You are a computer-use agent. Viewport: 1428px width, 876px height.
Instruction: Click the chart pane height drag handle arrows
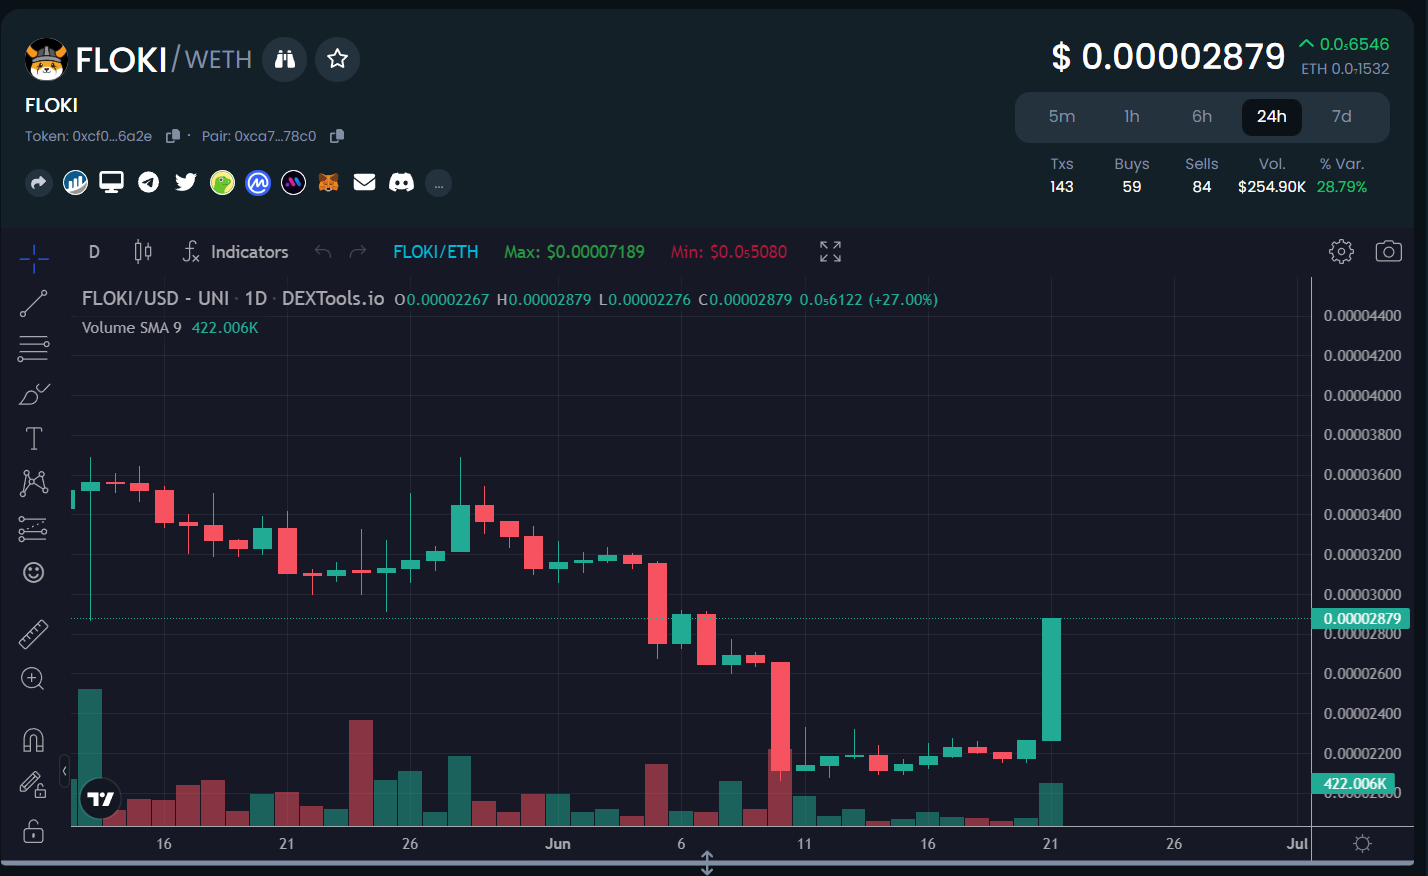click(x=707, y=862)
